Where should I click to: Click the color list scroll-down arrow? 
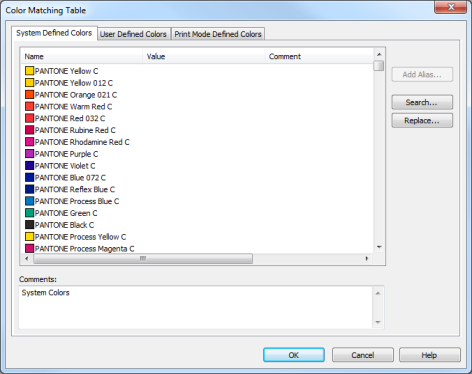(x=379, y=247)
